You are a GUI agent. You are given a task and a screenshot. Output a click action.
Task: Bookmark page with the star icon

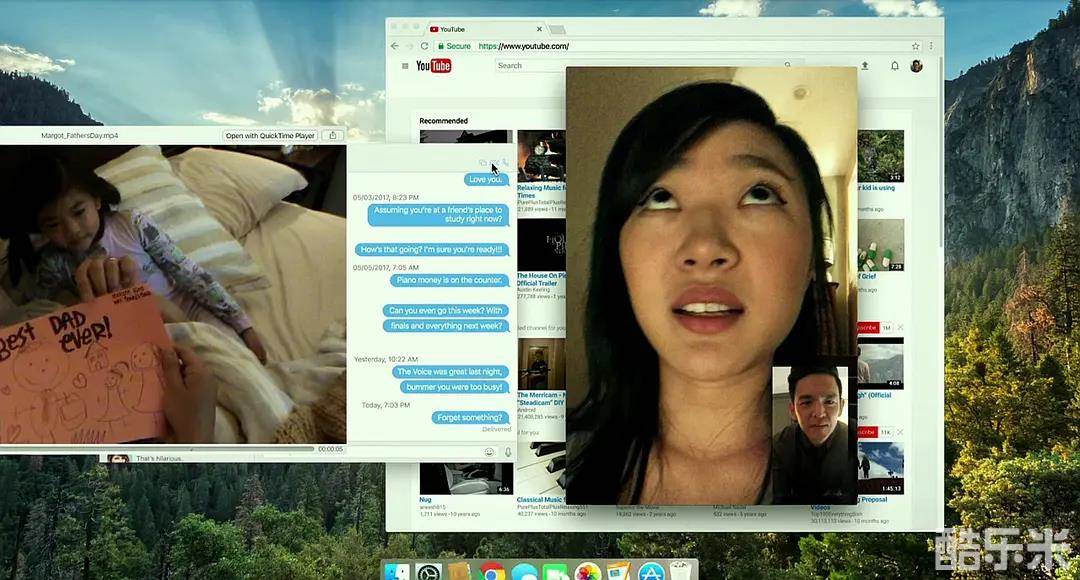pos(915,46)
